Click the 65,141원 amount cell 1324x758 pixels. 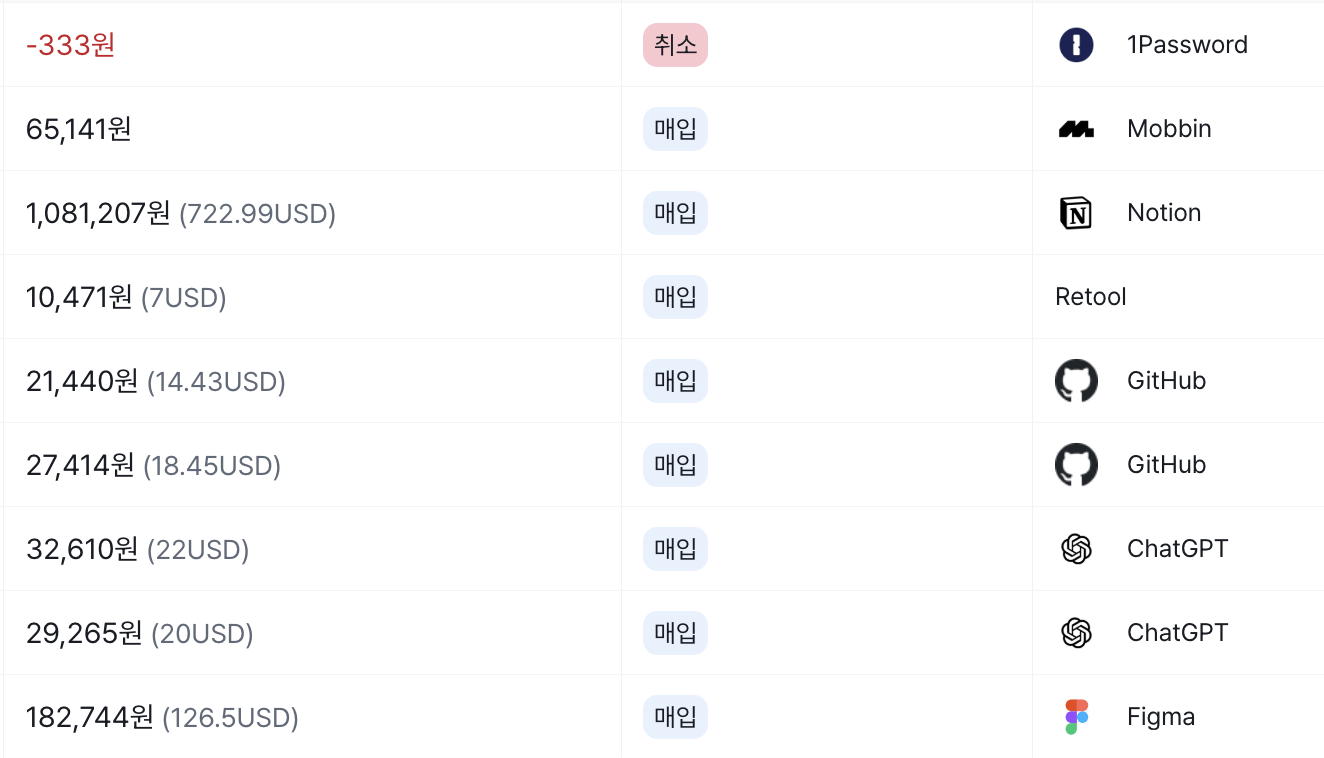coord(79,129)
